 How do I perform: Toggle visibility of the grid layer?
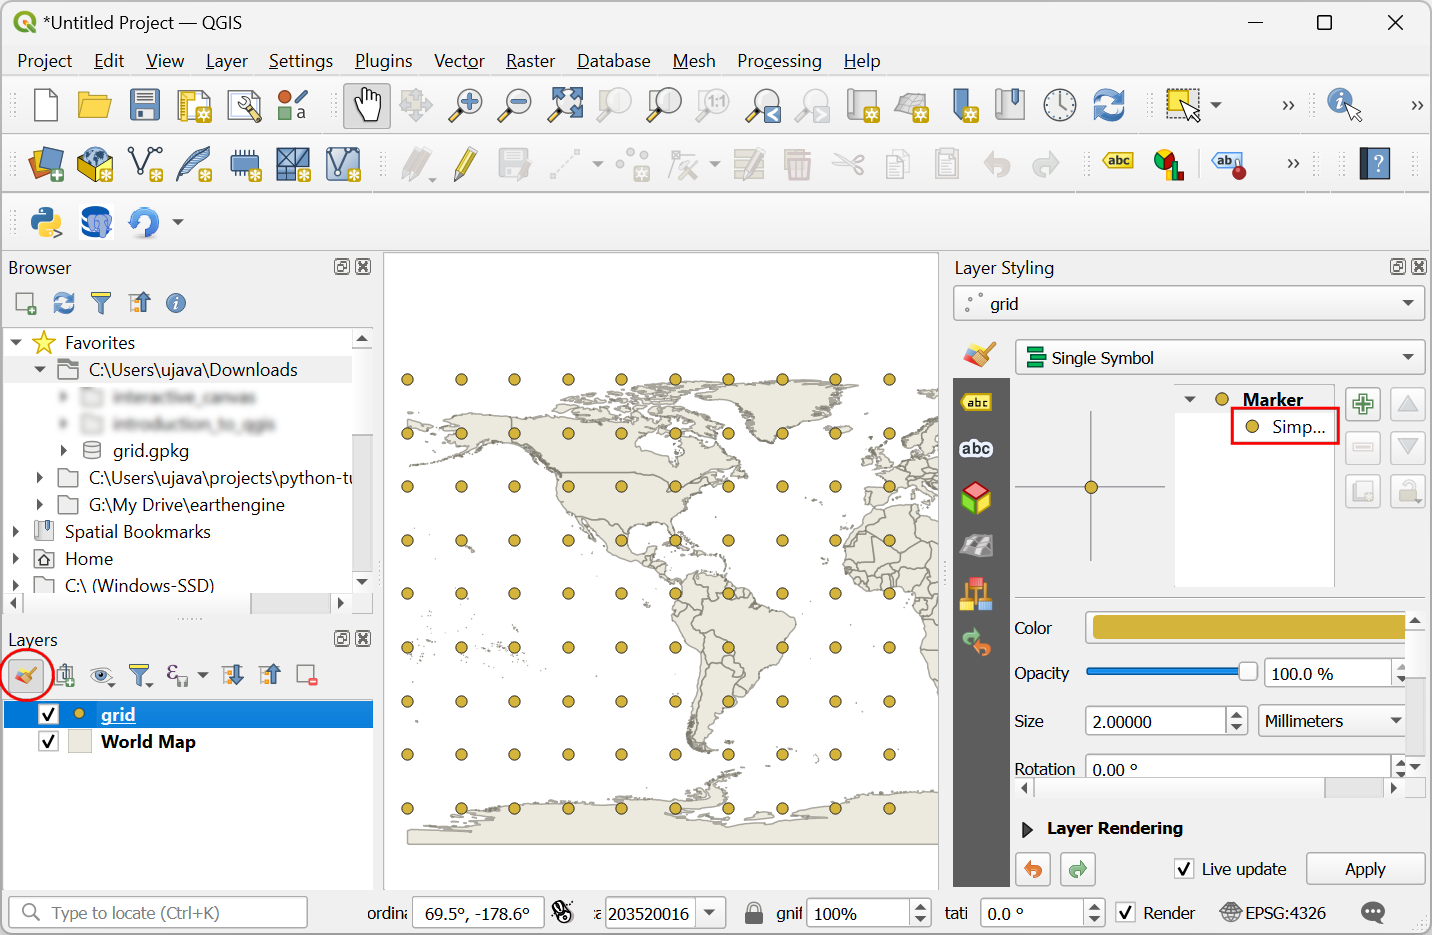tap(48, 714)
